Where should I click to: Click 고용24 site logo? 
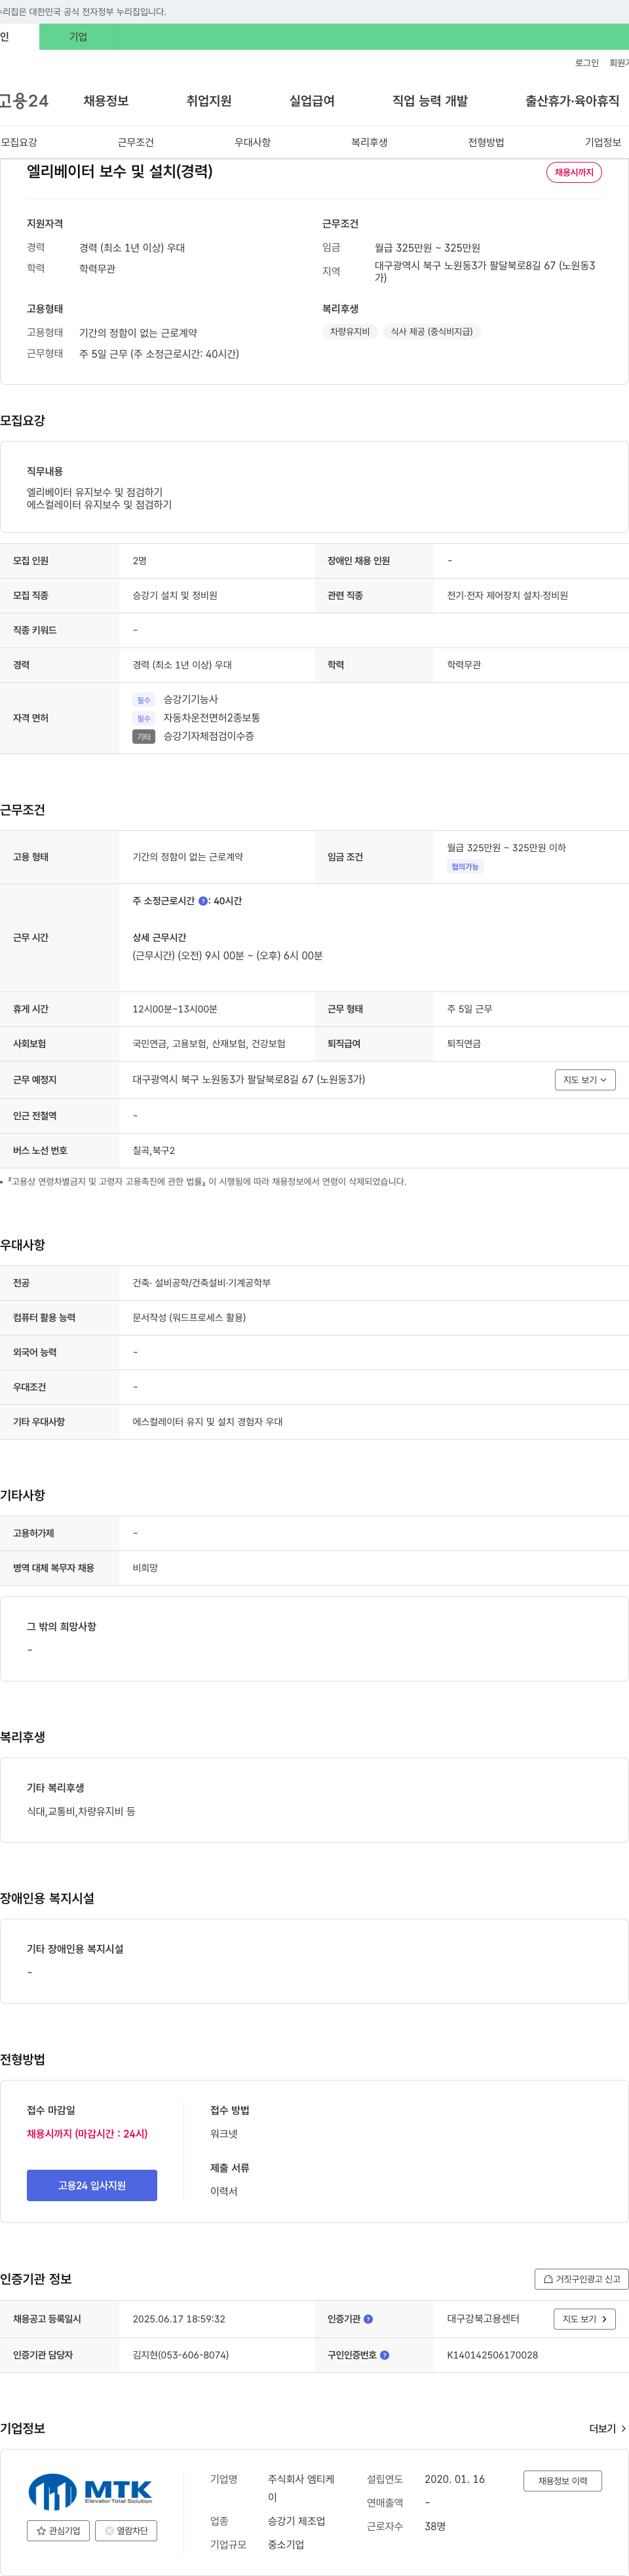click(x=24, y=101)
